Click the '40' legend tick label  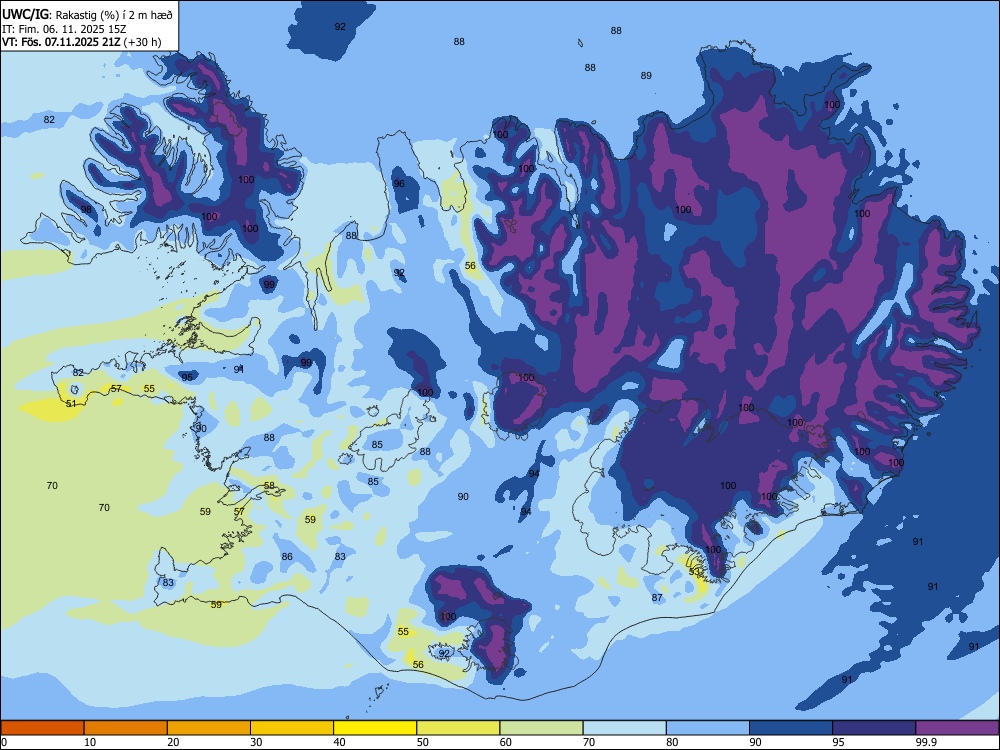(x=339, y=742)
